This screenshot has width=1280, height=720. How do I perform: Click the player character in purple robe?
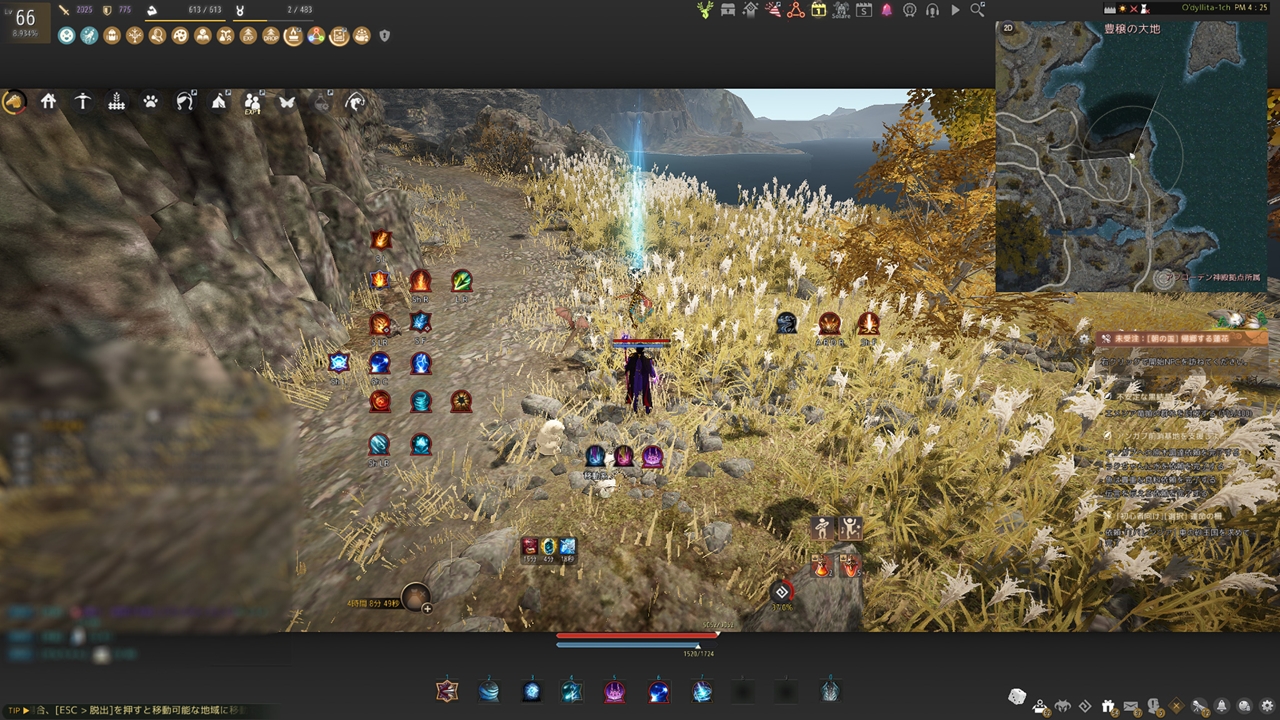click(638, 377)
